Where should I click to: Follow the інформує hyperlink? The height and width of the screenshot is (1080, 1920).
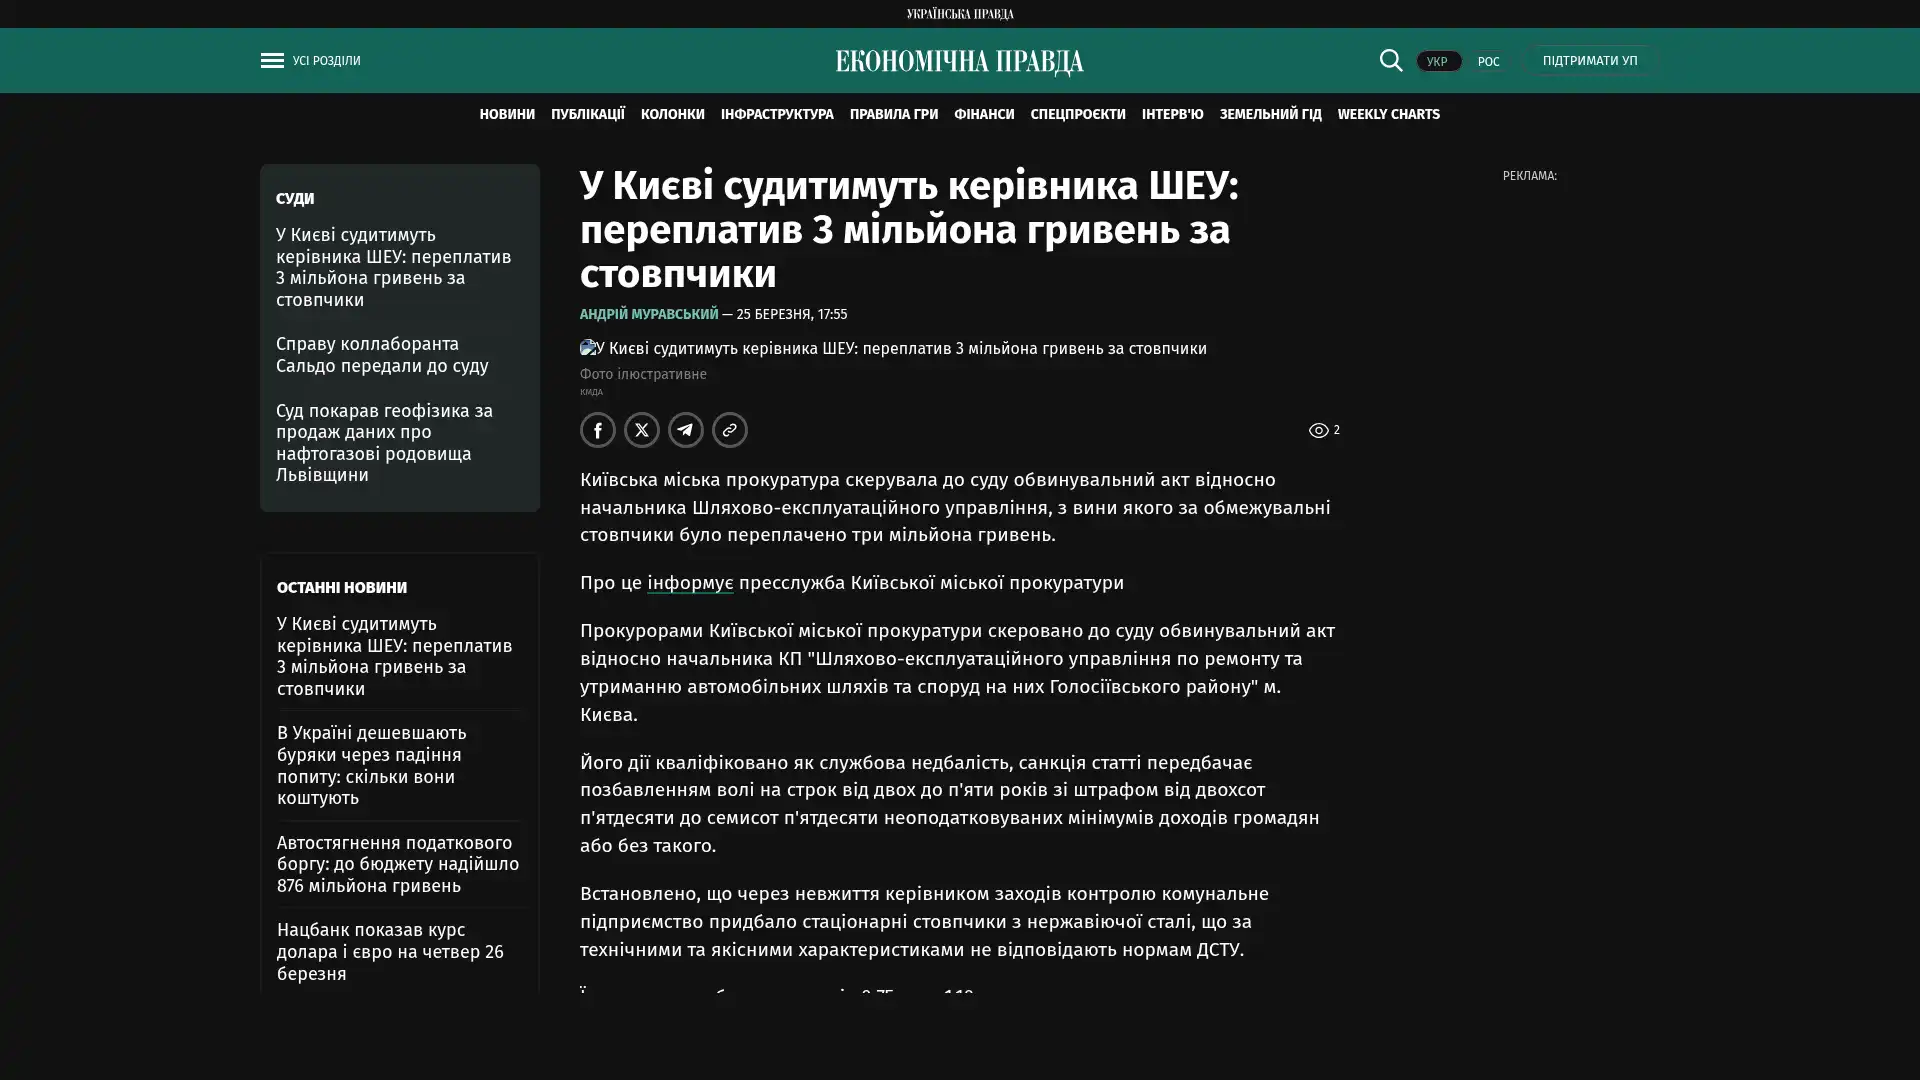(689, 583)
